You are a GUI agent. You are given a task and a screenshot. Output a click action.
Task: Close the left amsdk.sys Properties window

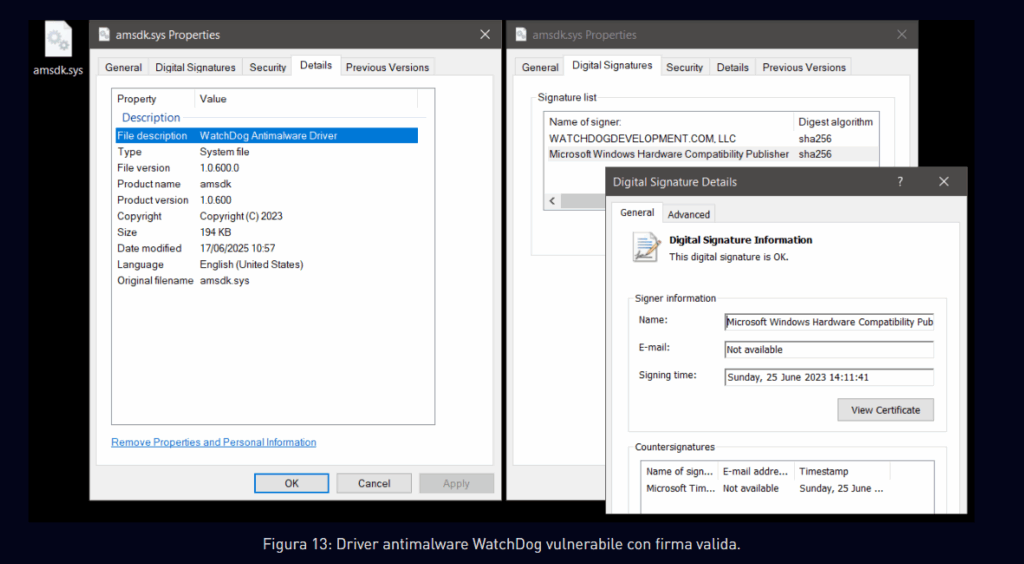[485, 35]
